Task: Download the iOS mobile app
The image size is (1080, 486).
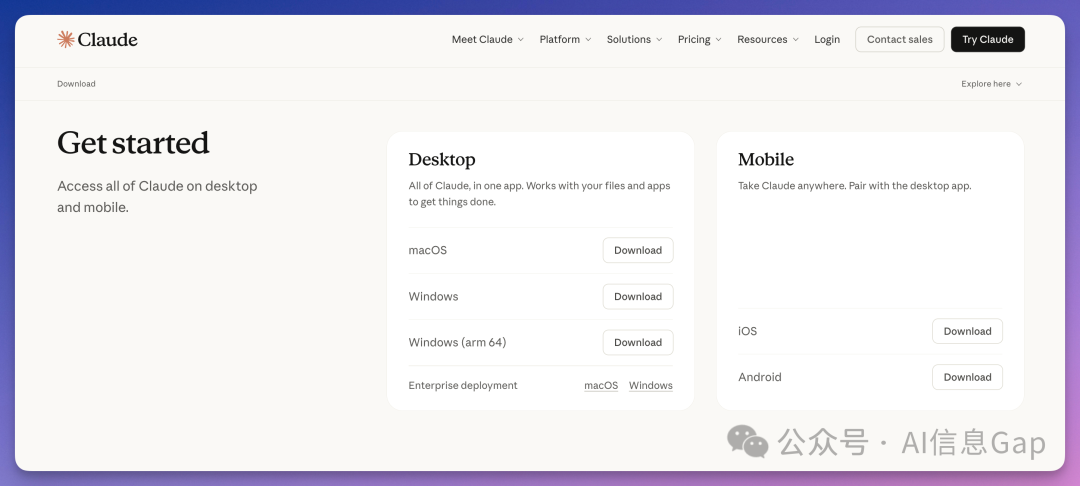Action: [x=967, y=331]
